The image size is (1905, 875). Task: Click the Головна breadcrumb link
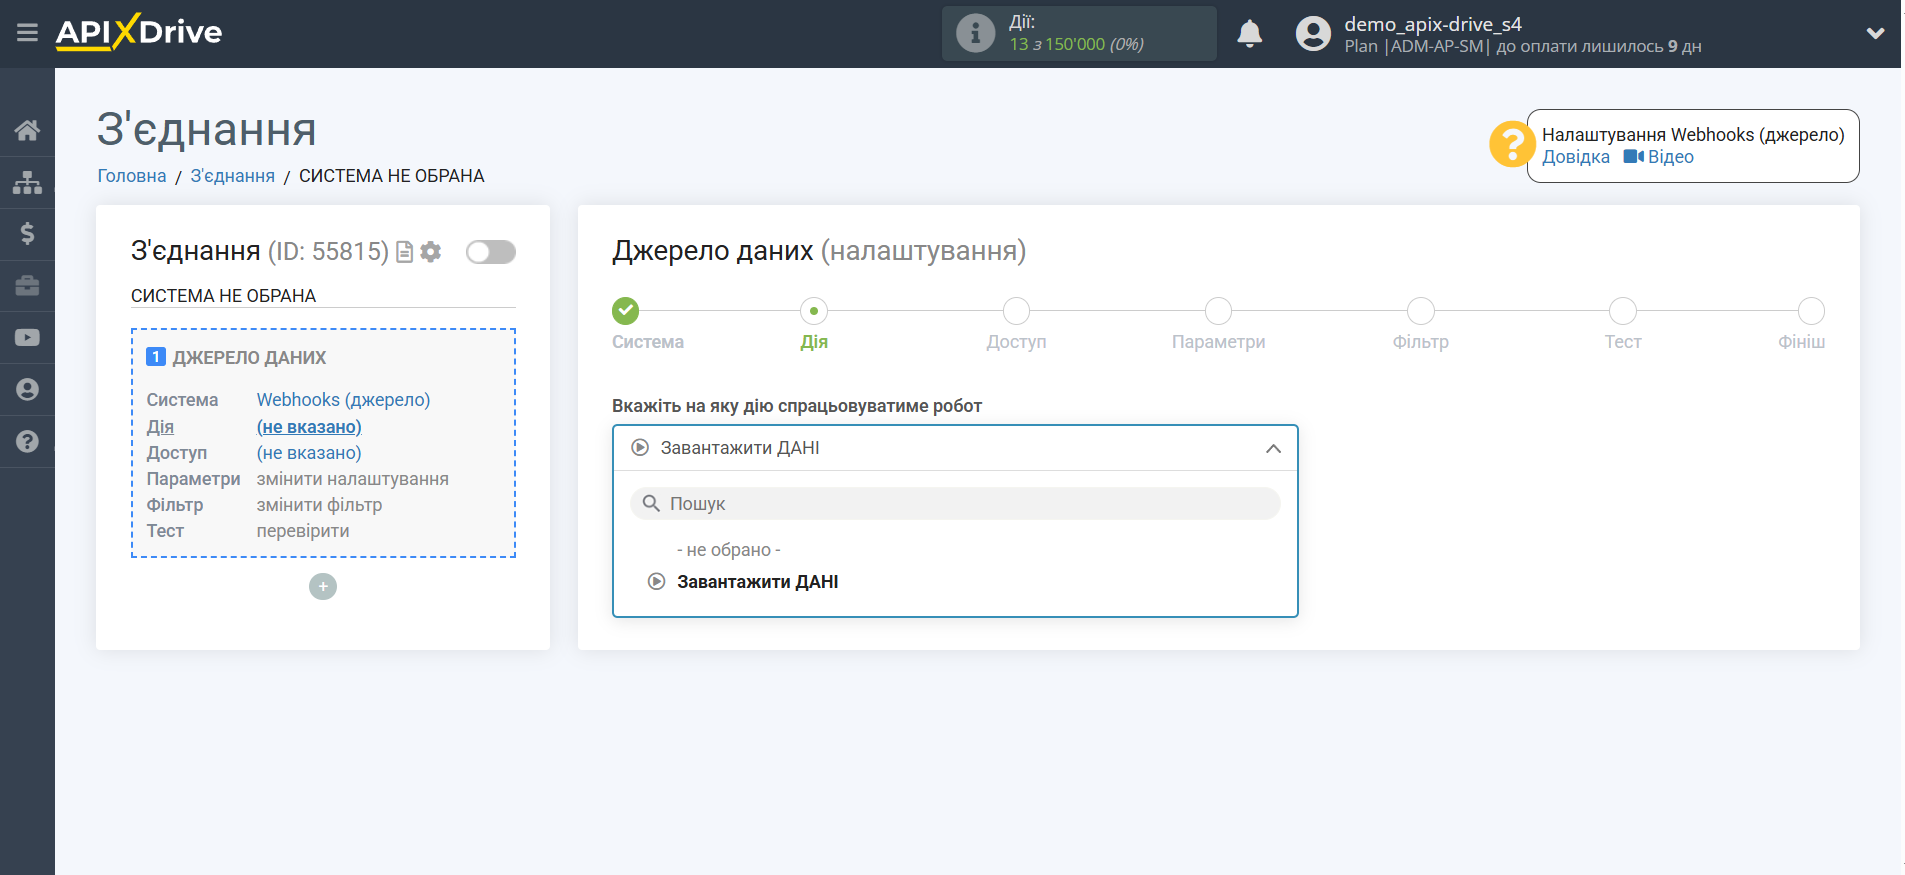[x=132, y=176]
